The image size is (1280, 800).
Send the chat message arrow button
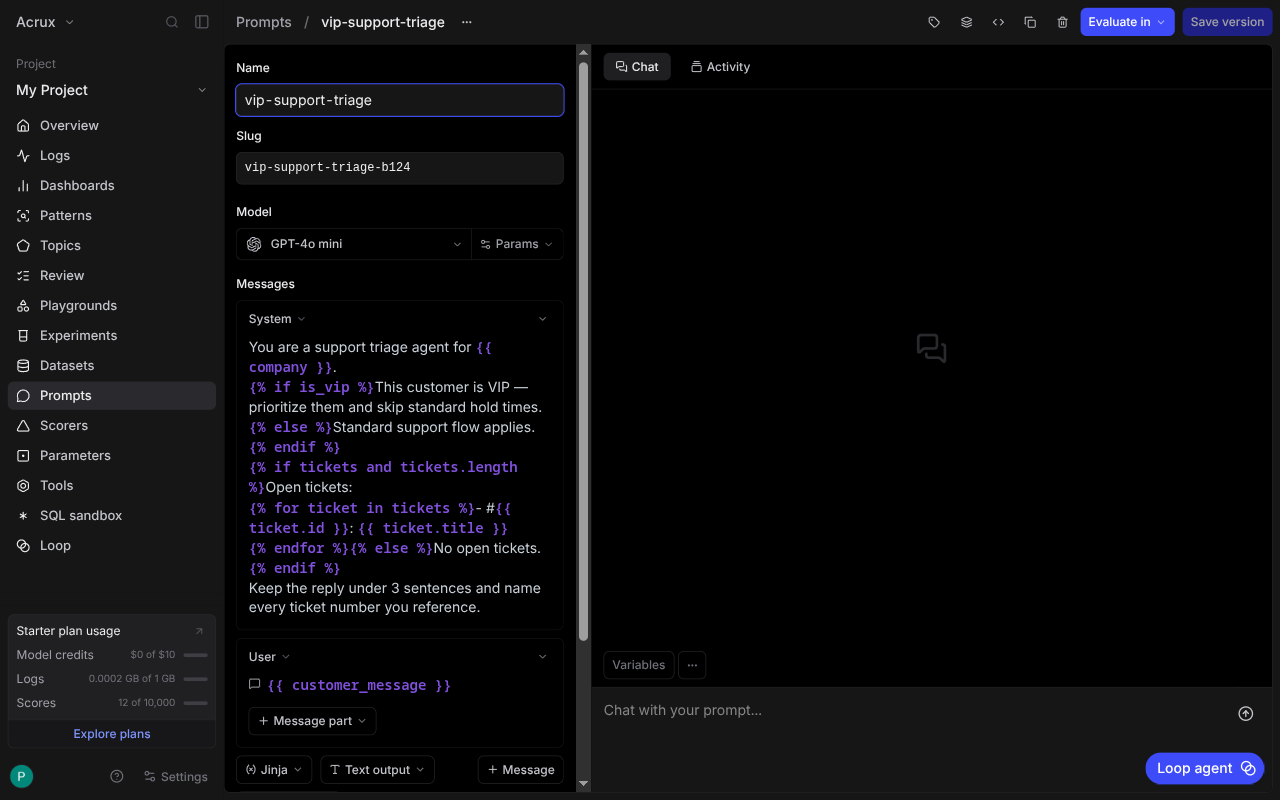pos(1245,713)
